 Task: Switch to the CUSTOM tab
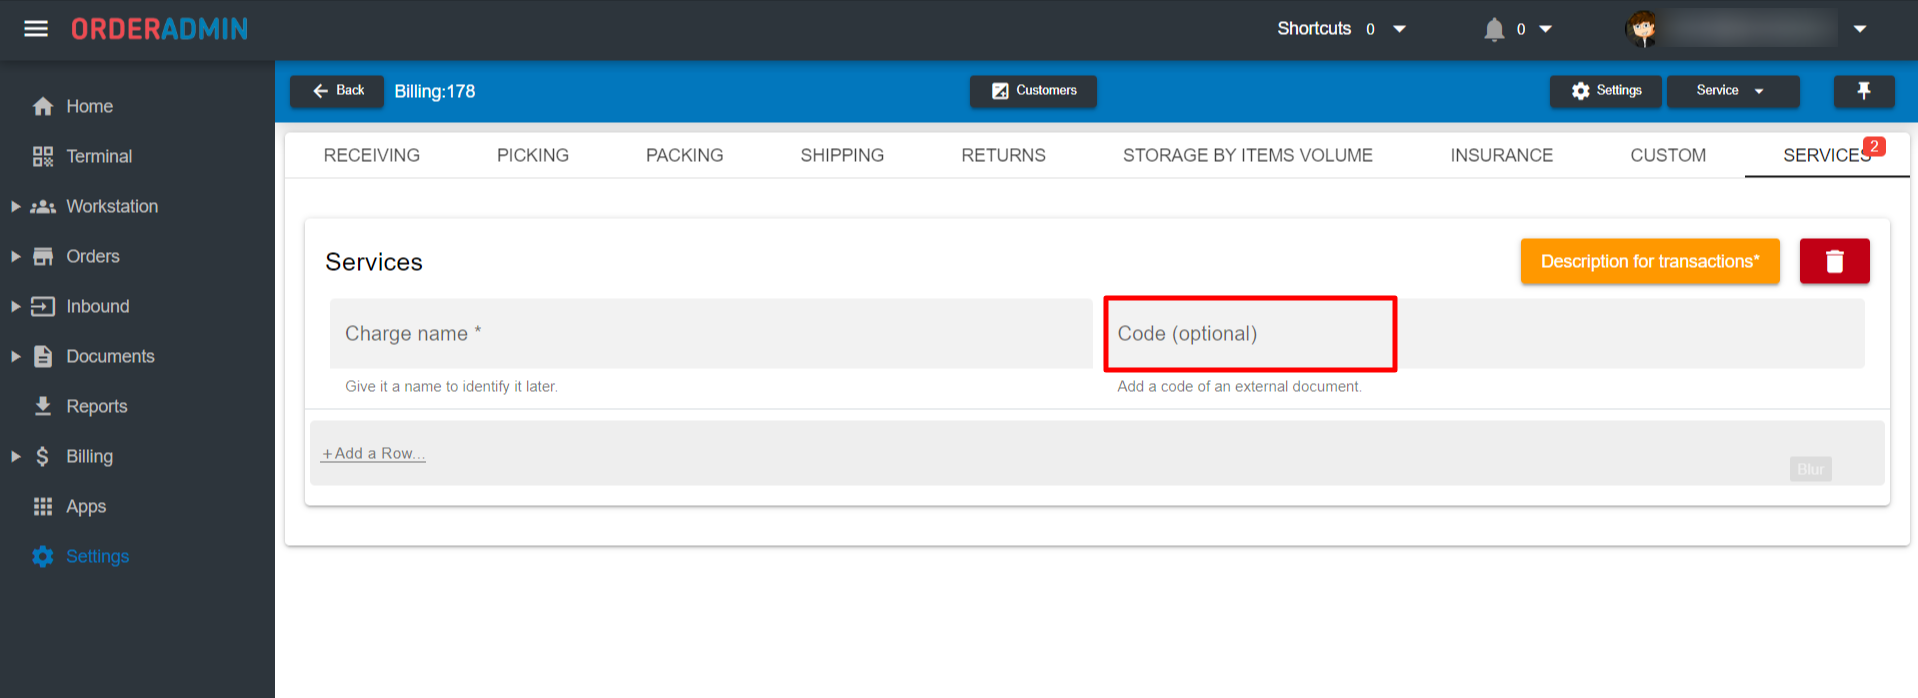1668,155
